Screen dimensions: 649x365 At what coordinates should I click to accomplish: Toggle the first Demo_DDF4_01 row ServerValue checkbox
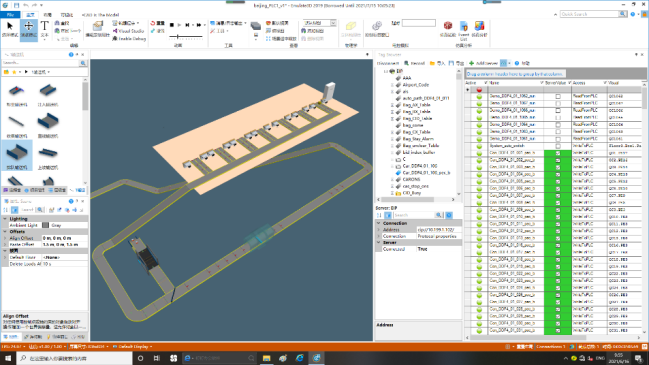tap(558, 96)
